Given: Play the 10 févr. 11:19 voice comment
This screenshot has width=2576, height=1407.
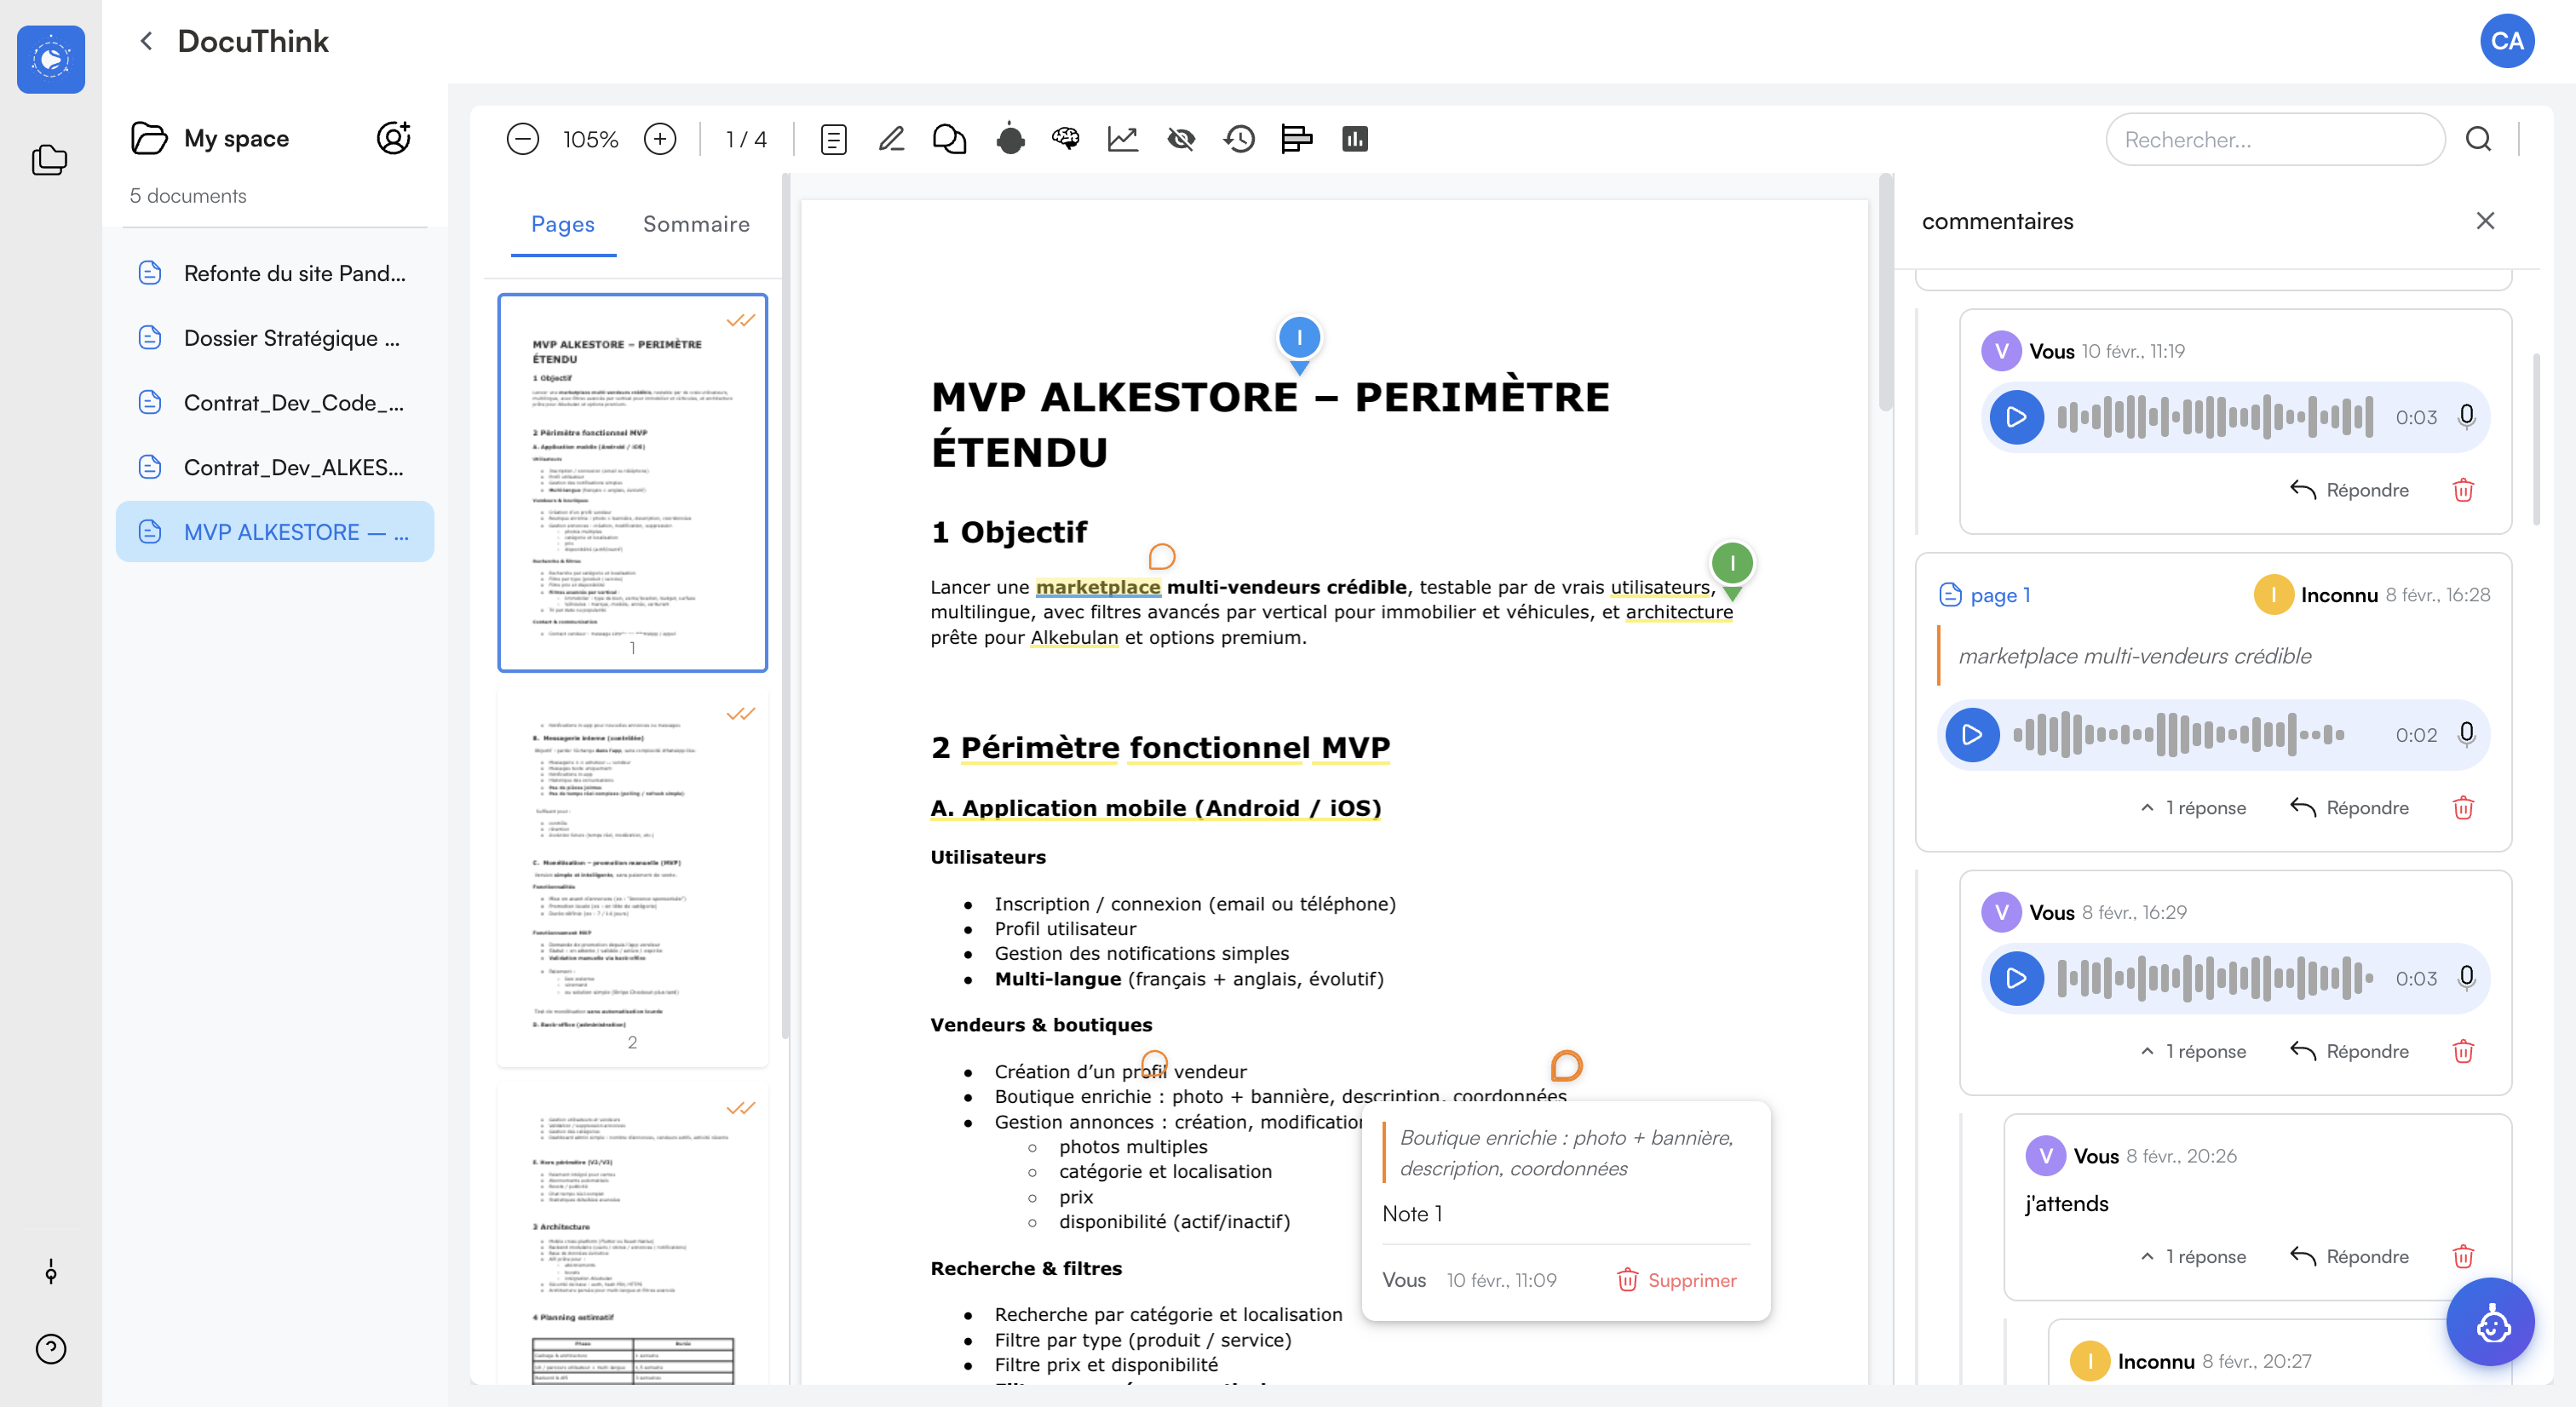Looking at the screenshot, I should click(2016, 417).
